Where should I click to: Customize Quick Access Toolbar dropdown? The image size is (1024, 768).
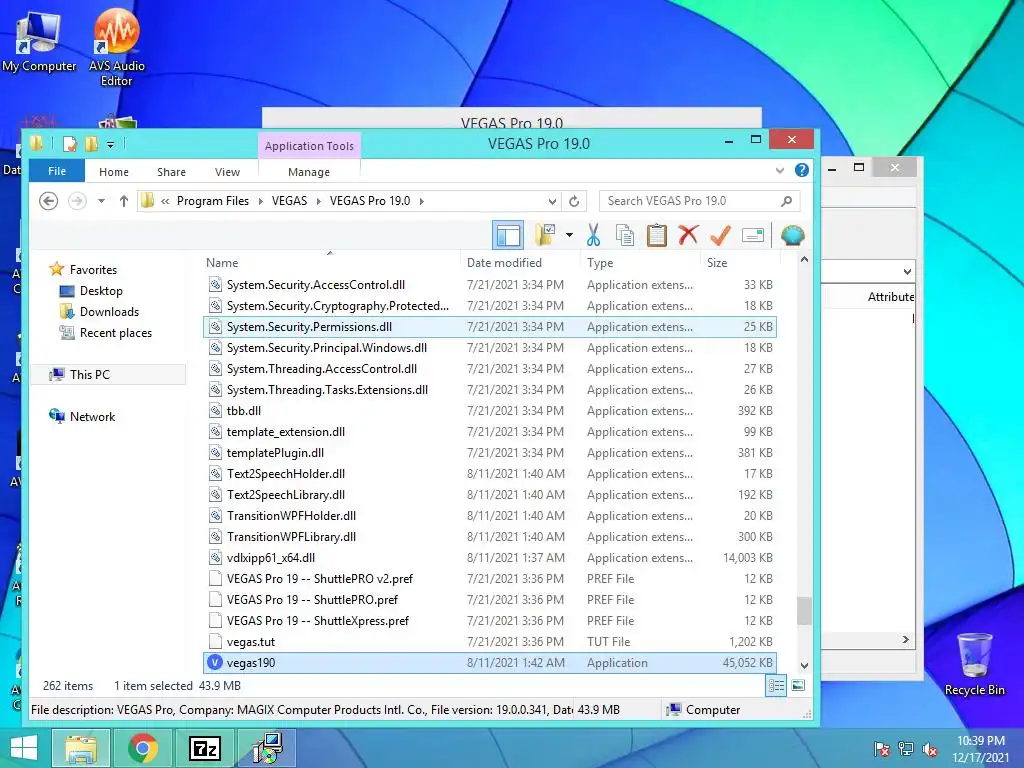click(x=110, y=144)
